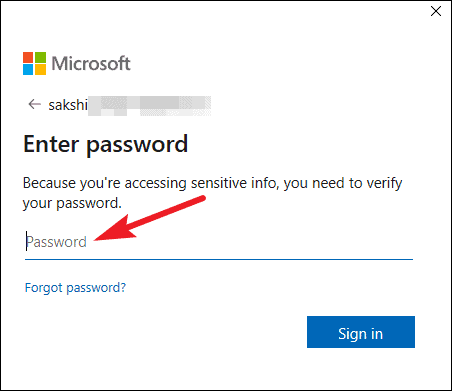Focus the Password input field
452x391 pixels.
[x=219, y=242]
